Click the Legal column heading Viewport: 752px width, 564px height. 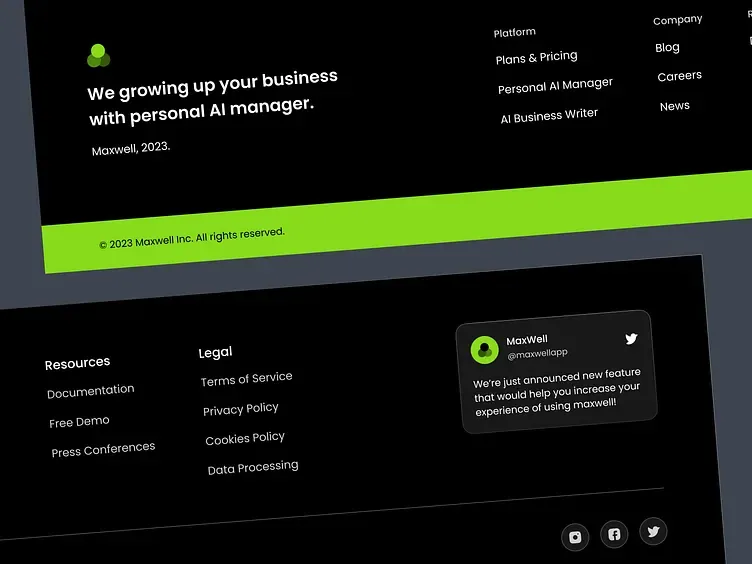pos(215,352)
